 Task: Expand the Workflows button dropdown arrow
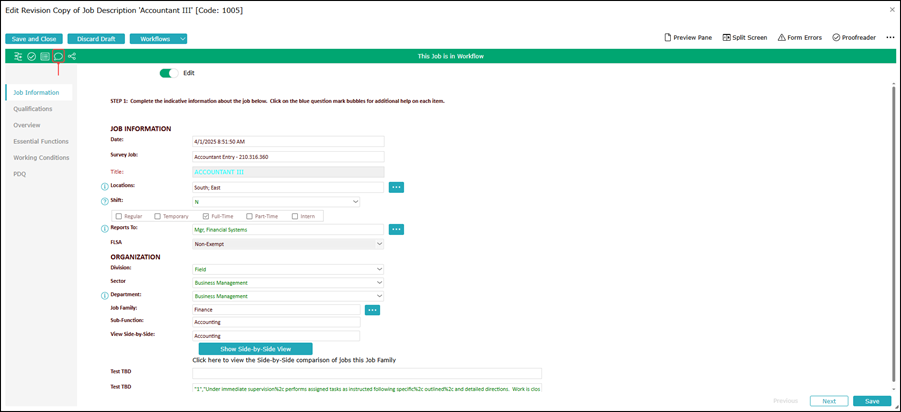click(183, 39)
